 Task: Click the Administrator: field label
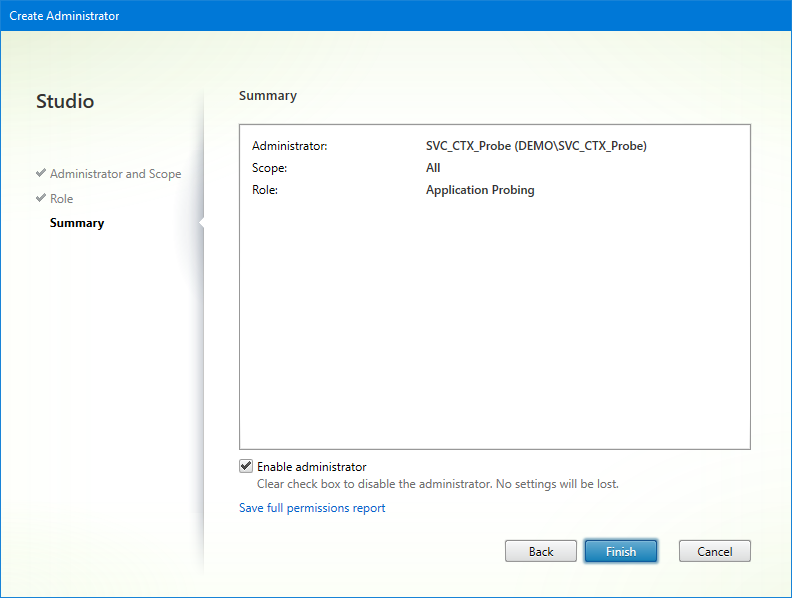pyautogui.click(x=289, y=146)
